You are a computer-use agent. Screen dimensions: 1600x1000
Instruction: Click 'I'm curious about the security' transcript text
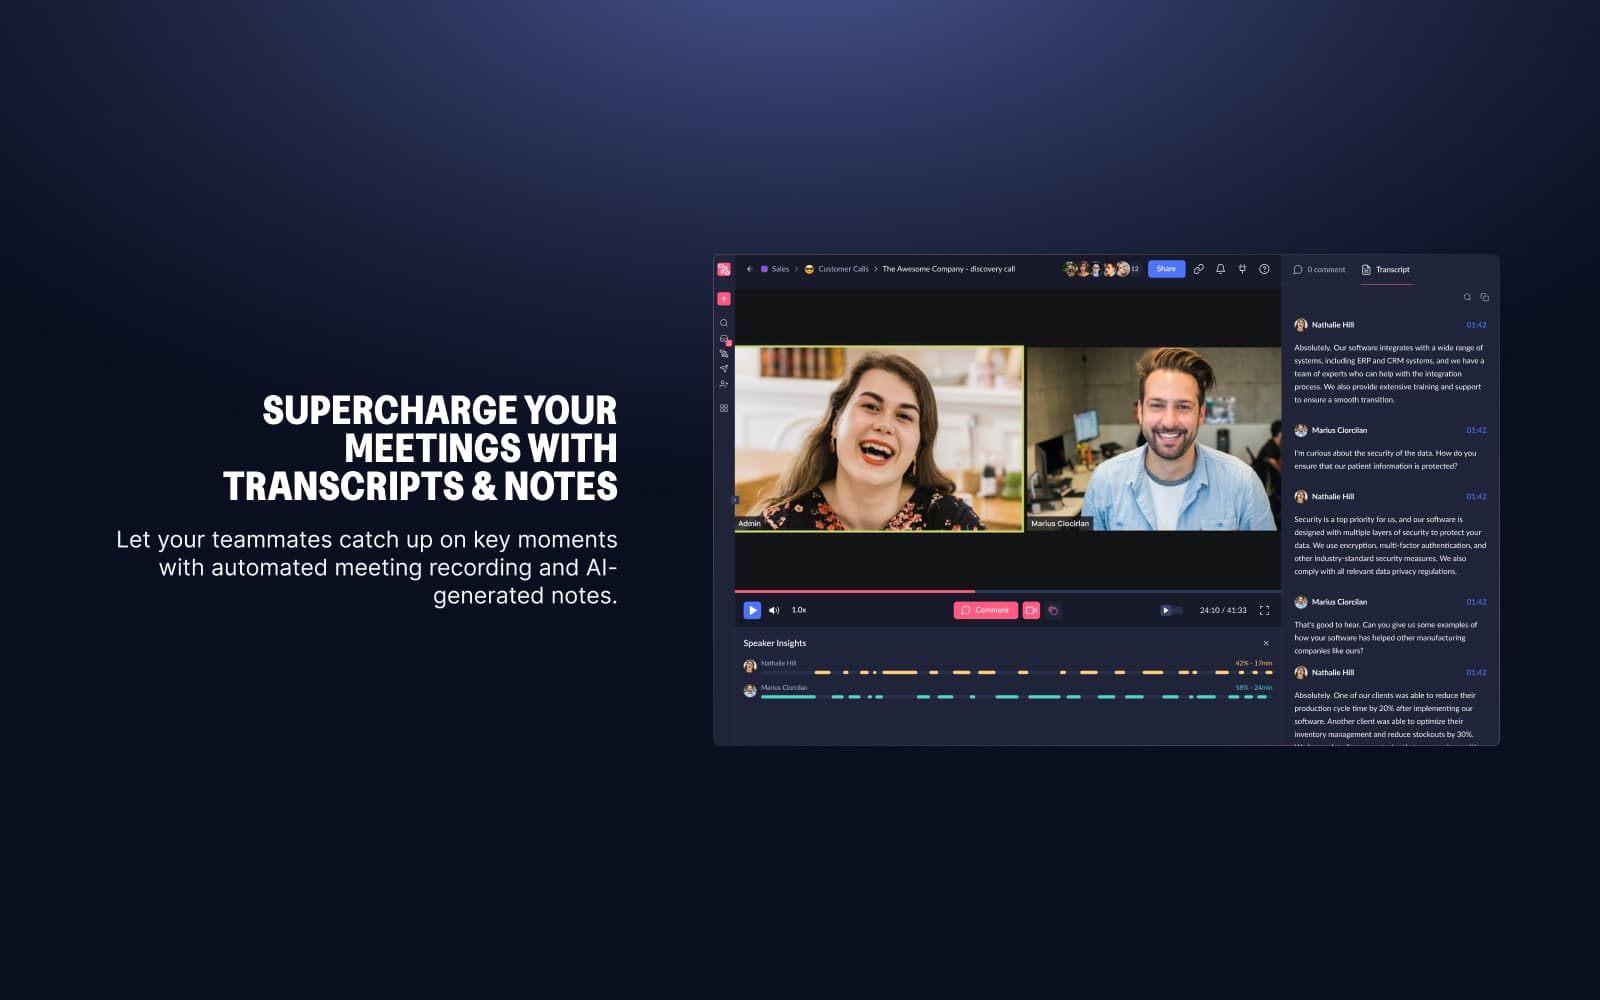pos(1385,459)
